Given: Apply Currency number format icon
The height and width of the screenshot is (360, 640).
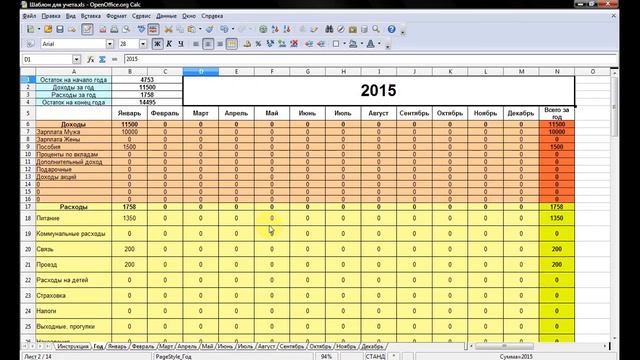Looking at the screenshot, I should pos(247,44).
